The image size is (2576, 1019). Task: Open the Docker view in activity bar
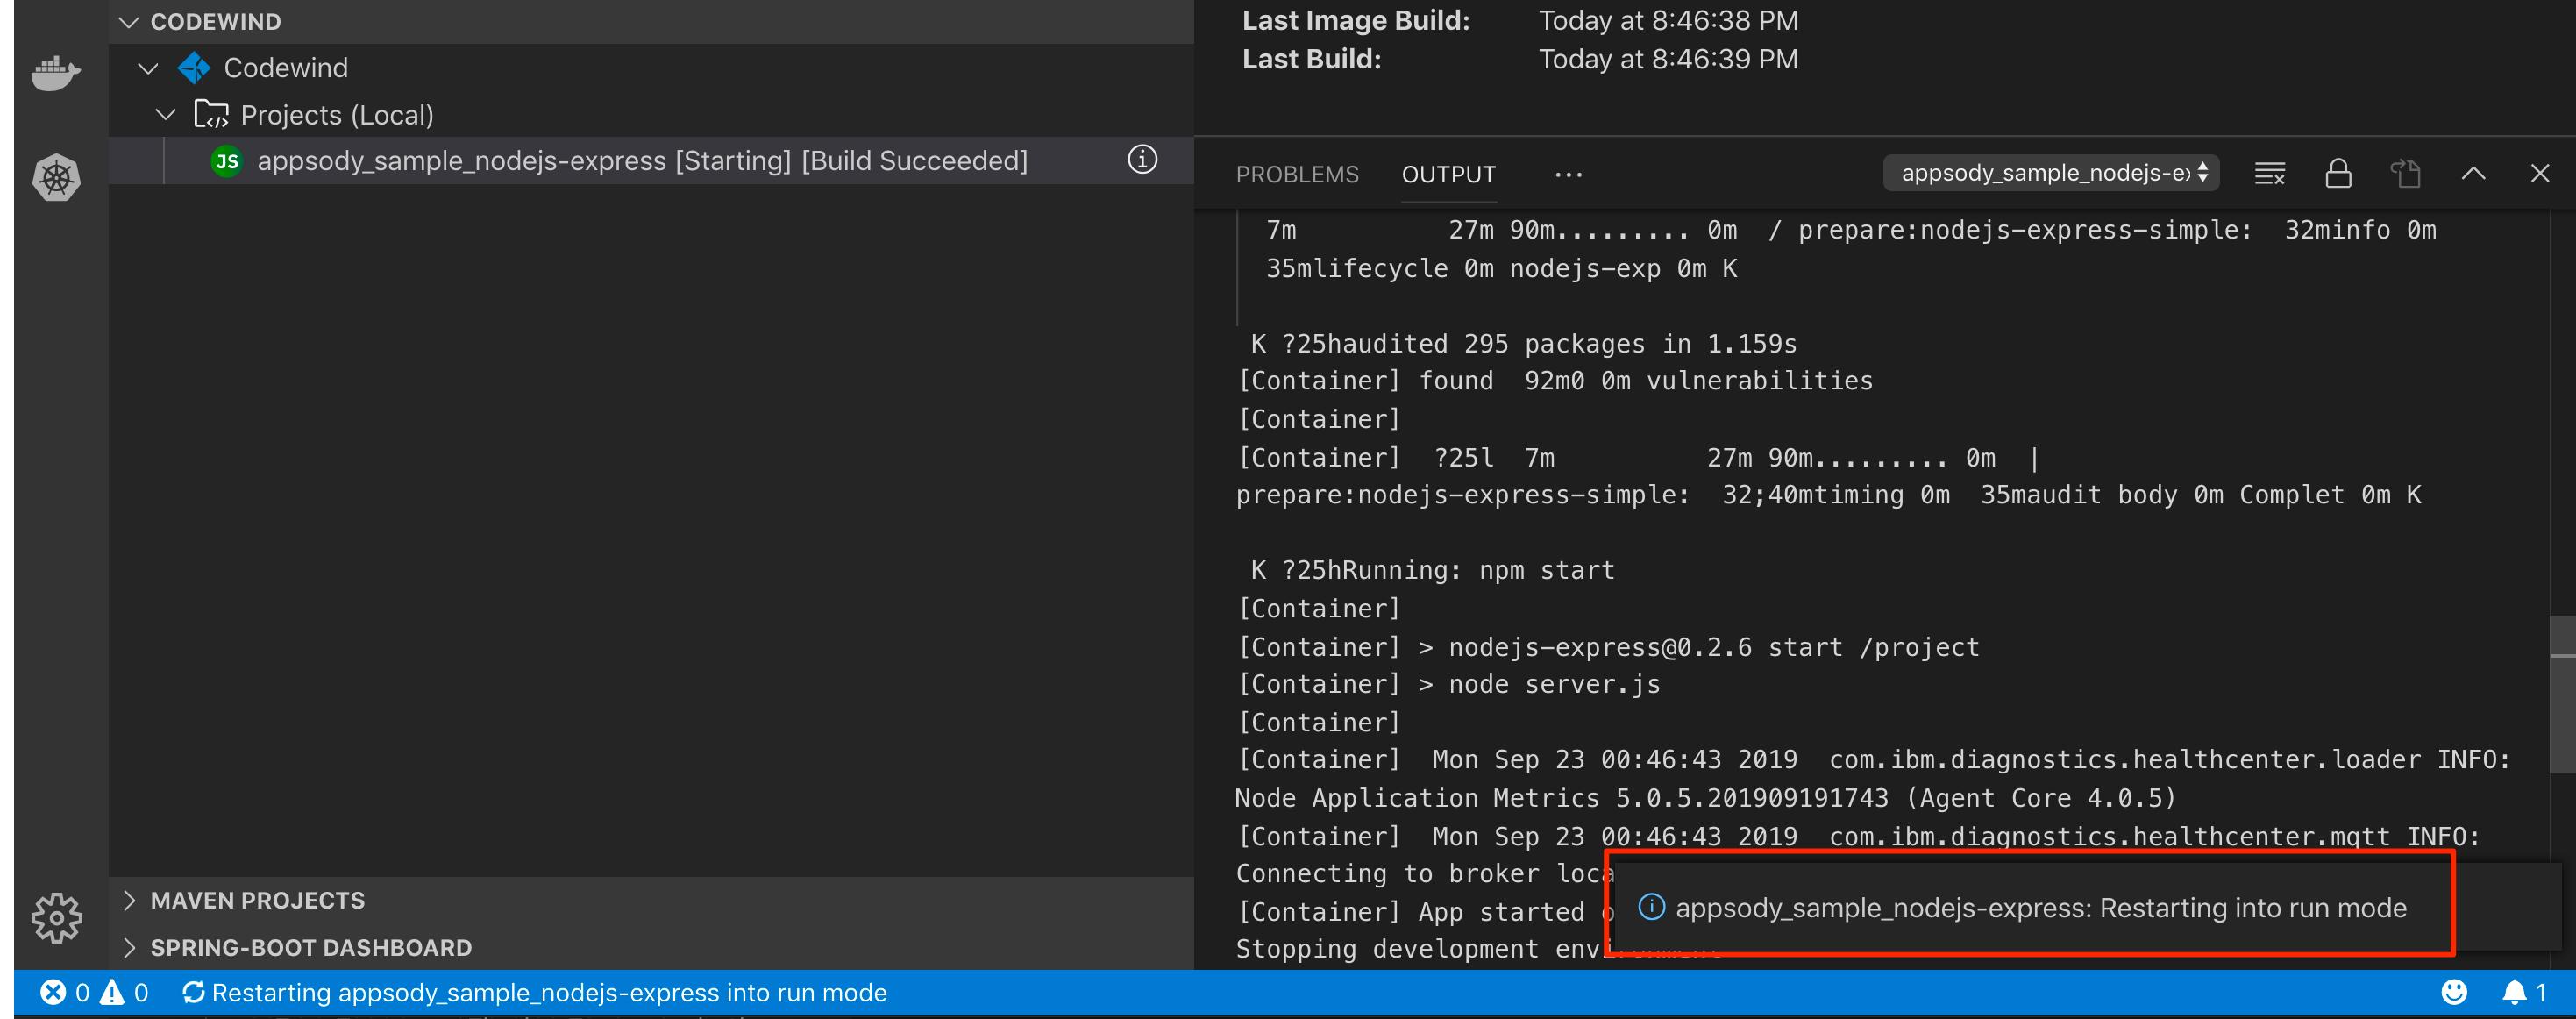56,73
